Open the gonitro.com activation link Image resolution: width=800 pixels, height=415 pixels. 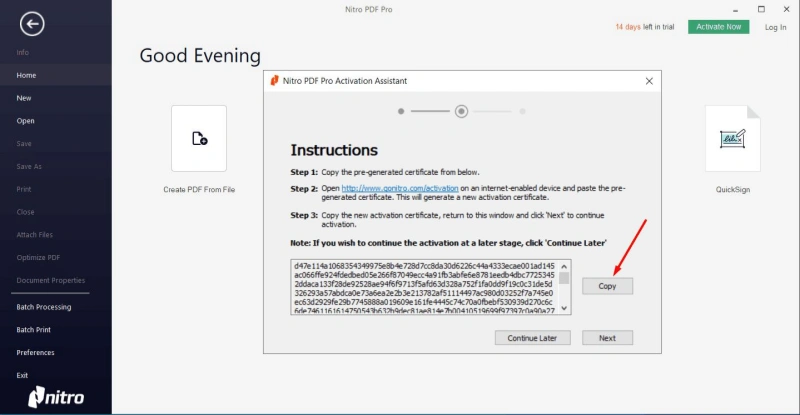(400, 188)
